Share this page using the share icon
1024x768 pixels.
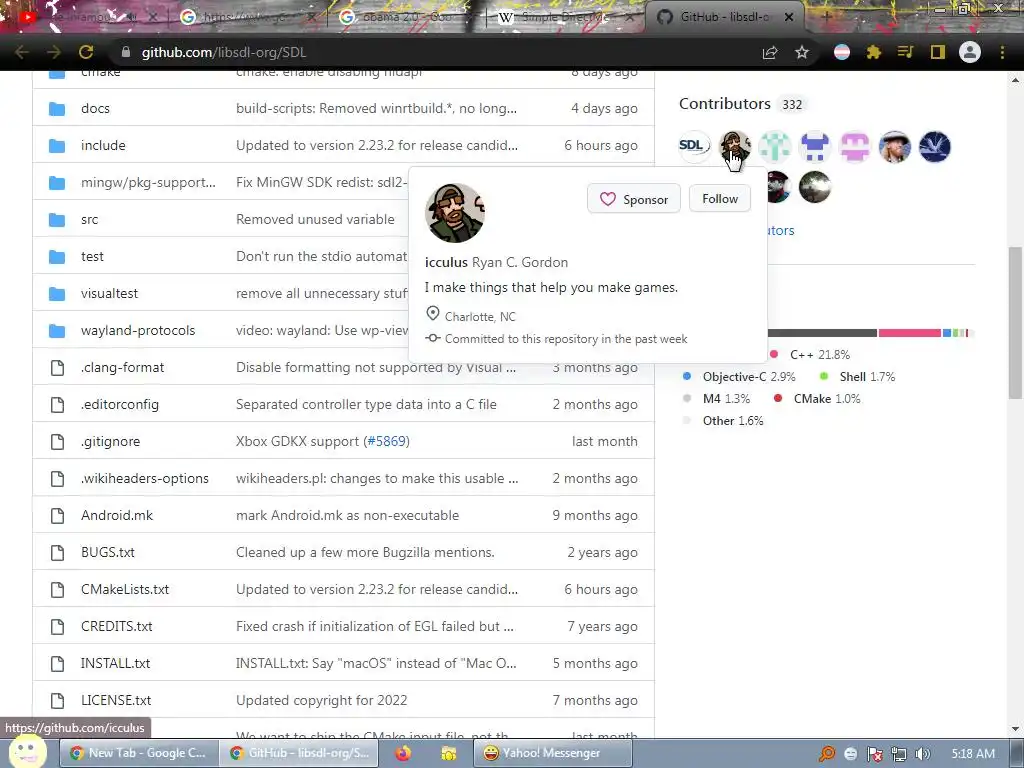[x=770, y=52]
